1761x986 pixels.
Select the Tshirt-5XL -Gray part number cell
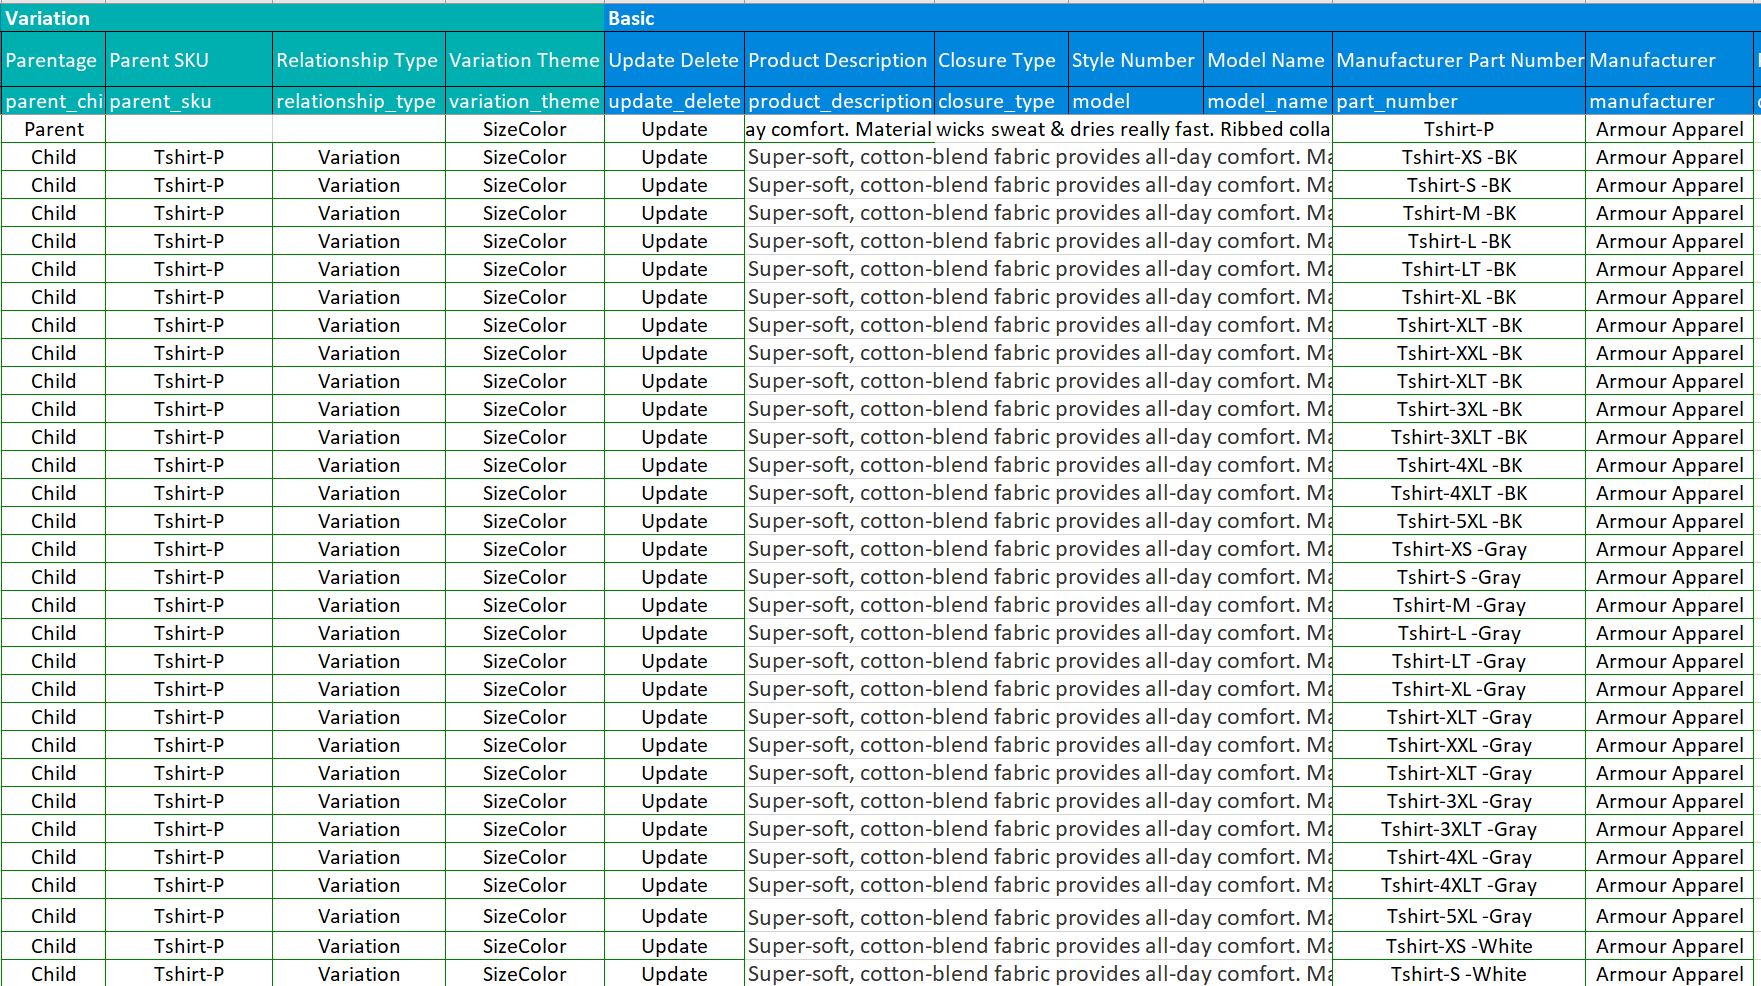coord(1459,916)
